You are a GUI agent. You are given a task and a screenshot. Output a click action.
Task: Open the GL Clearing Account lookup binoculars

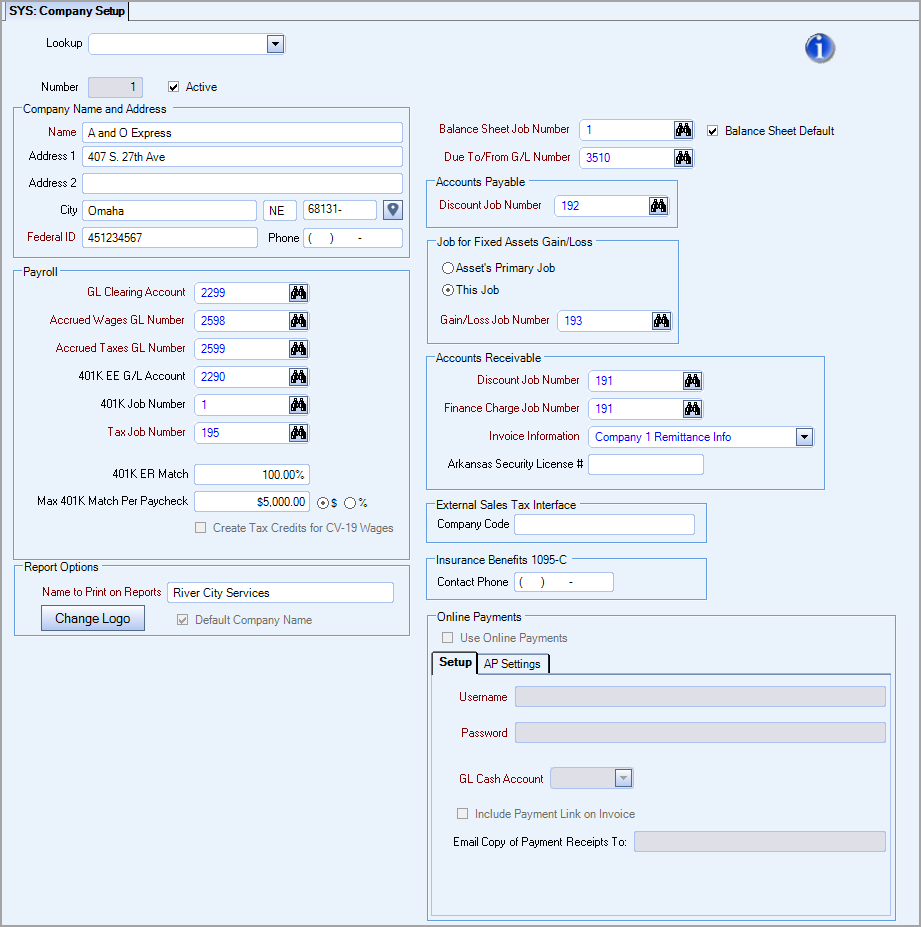pyautogui.click(x=295, y=292)
